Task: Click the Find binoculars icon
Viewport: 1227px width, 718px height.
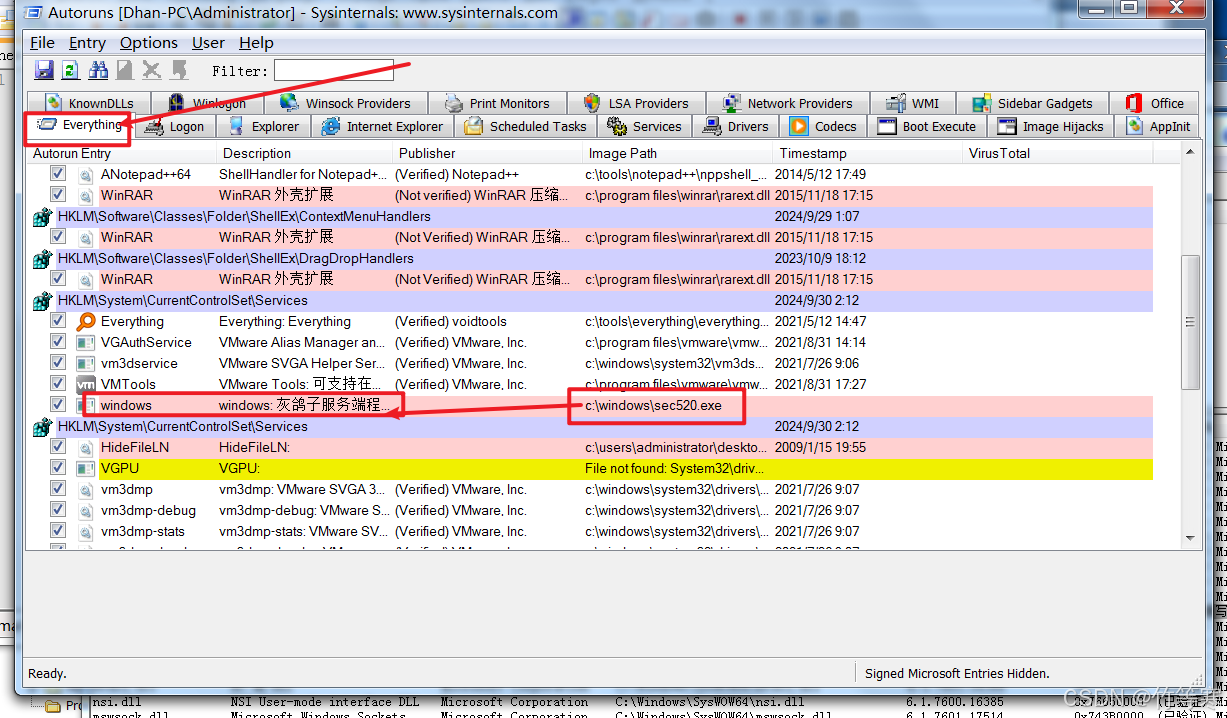Action: 98,70
